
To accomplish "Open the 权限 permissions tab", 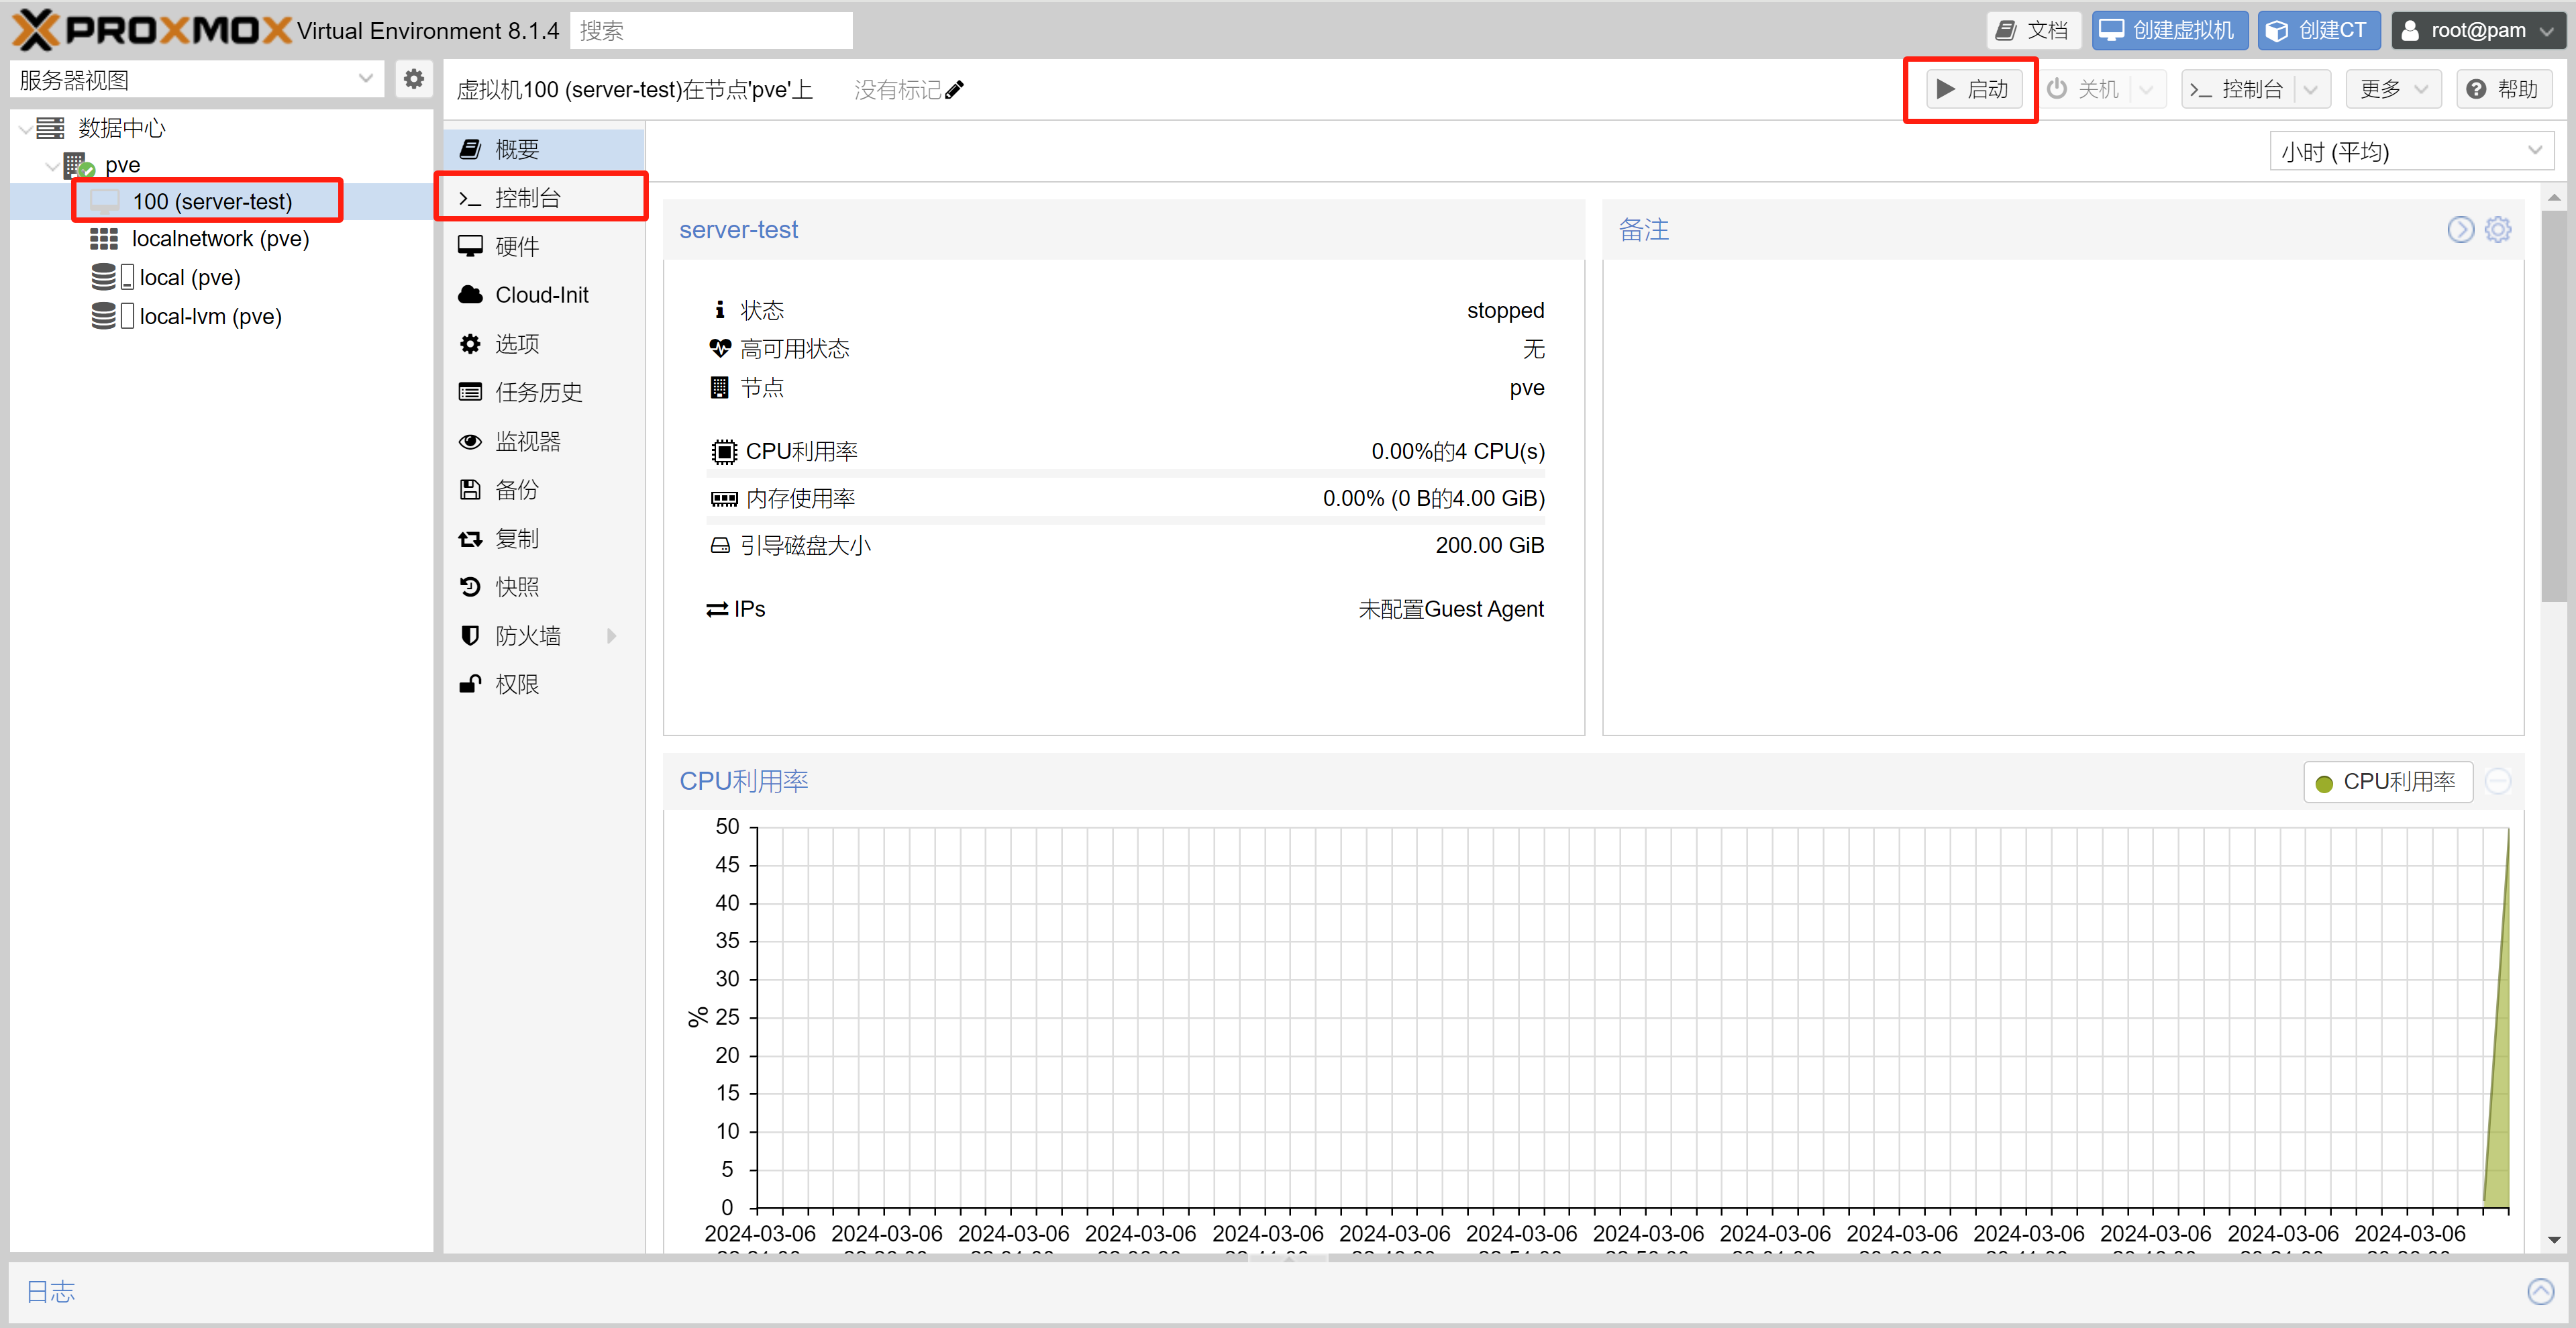I will point(544,684).
